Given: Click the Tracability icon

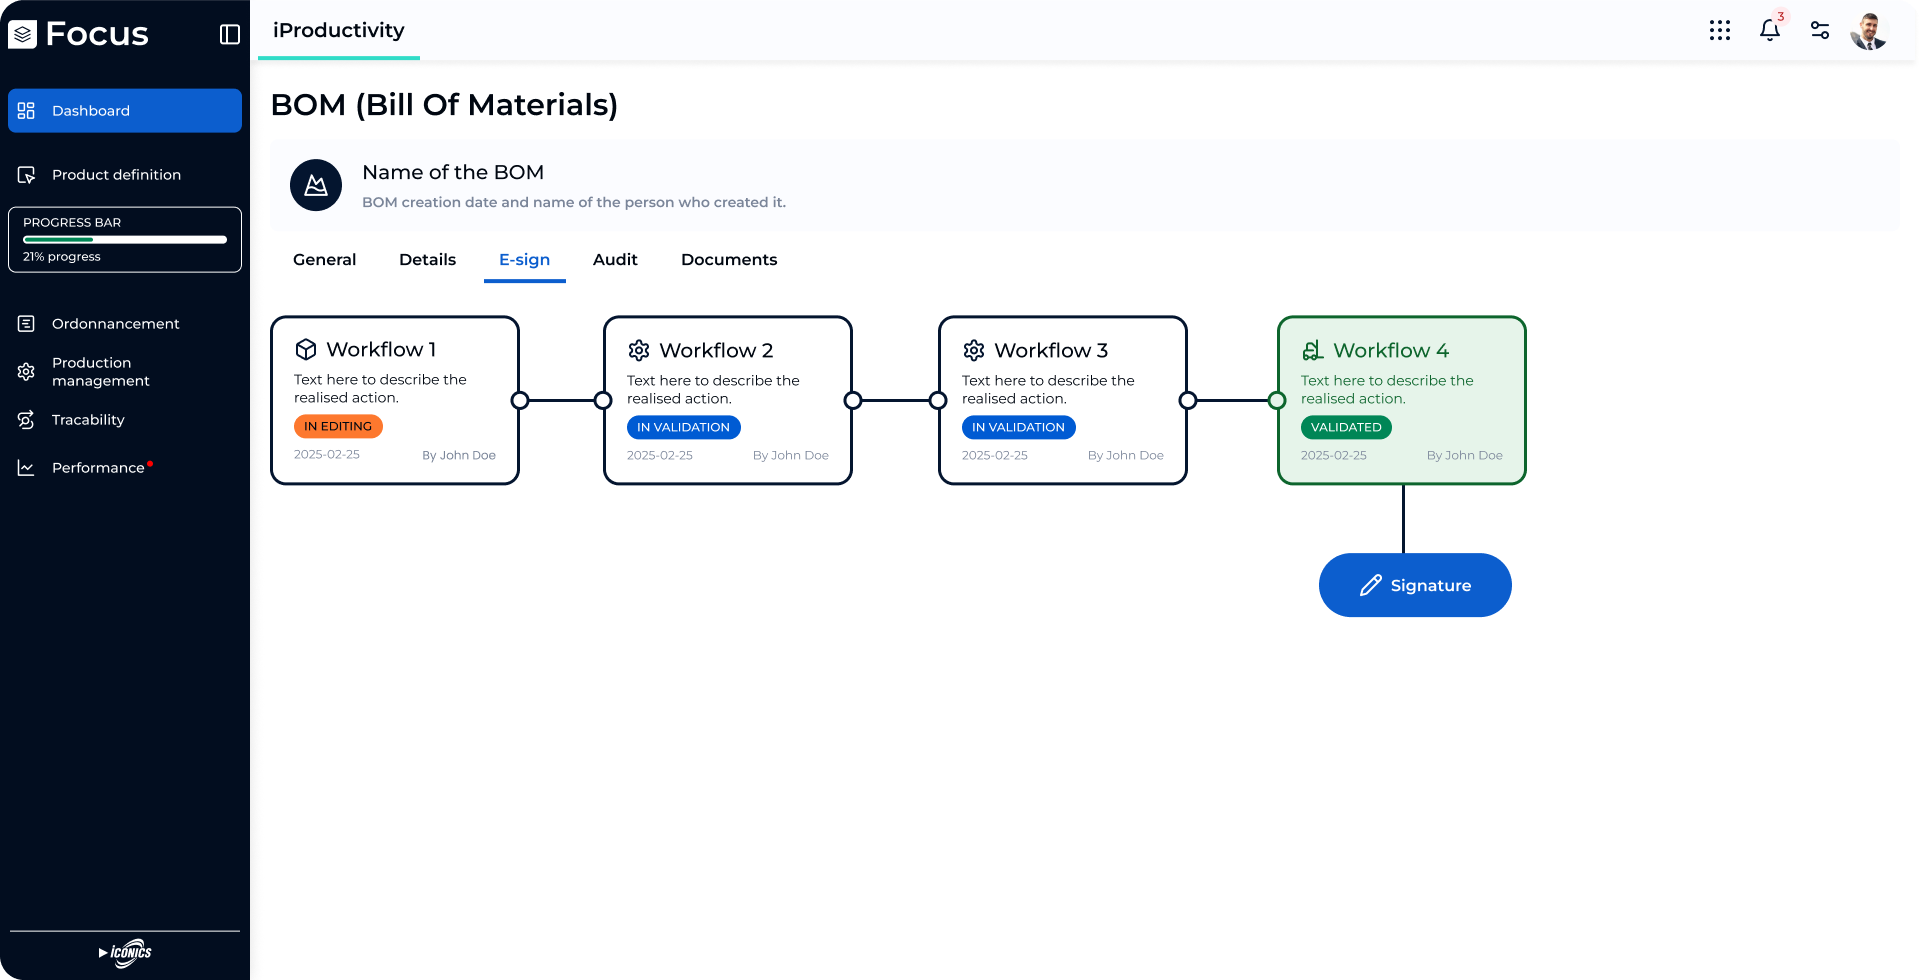Looking at the screenshot, I should (x=26, y=420).
